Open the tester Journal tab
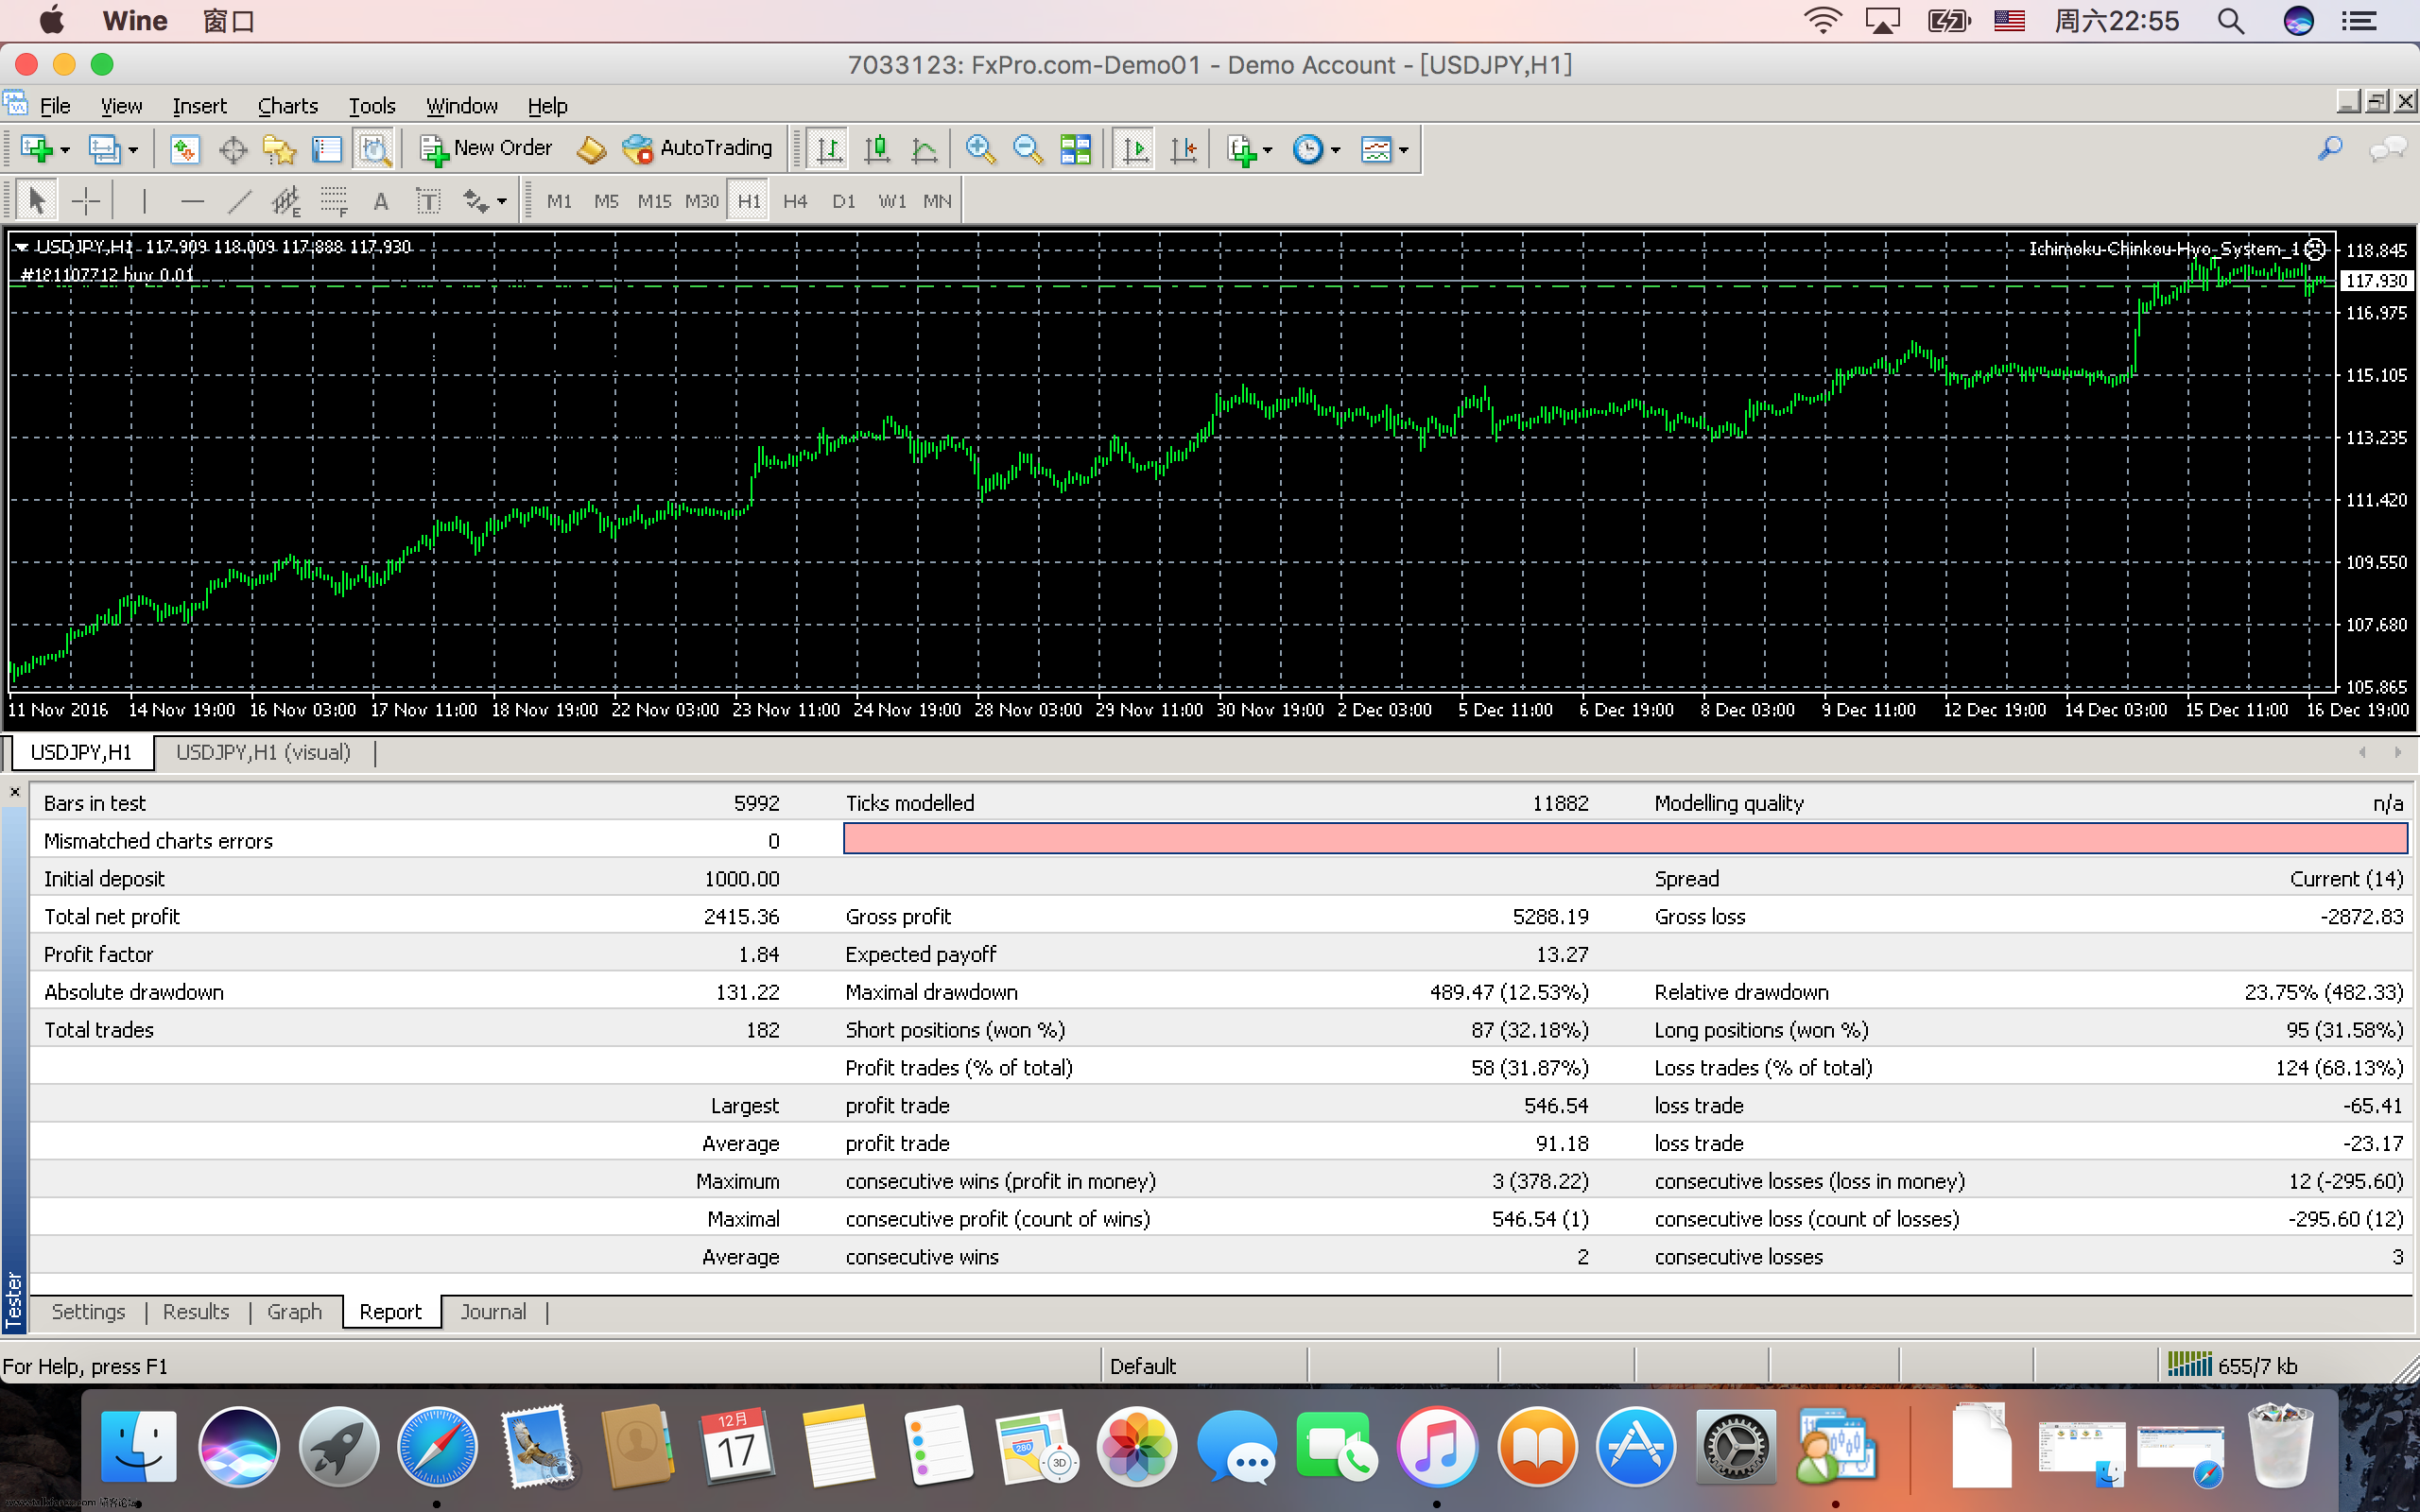Image resolution: width=2420 pixels, height=1512 pixels. pos(493,1311)
